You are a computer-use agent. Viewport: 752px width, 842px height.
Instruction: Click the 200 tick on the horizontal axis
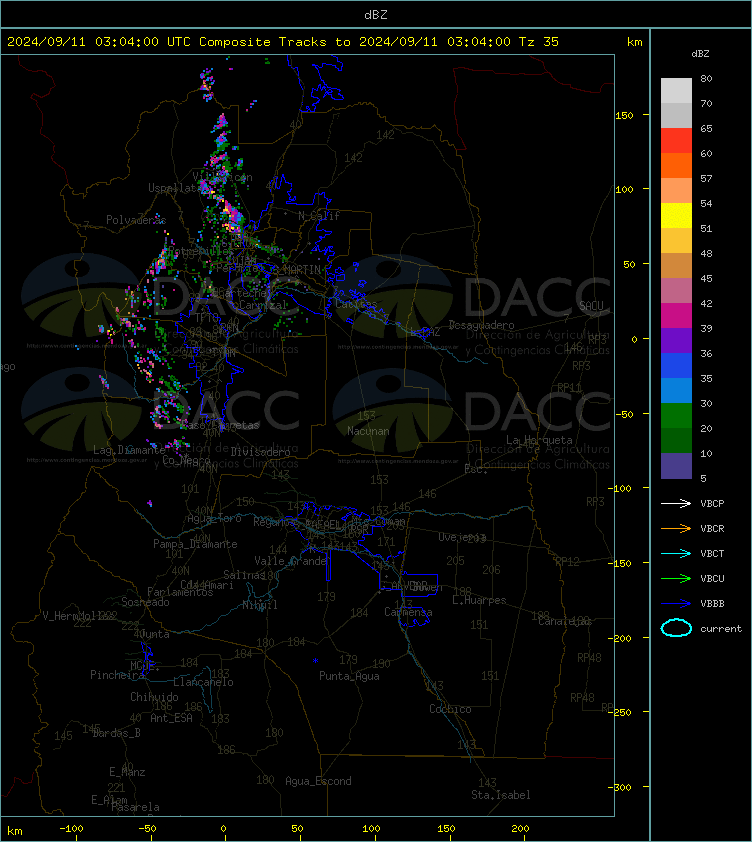point(520,828)
